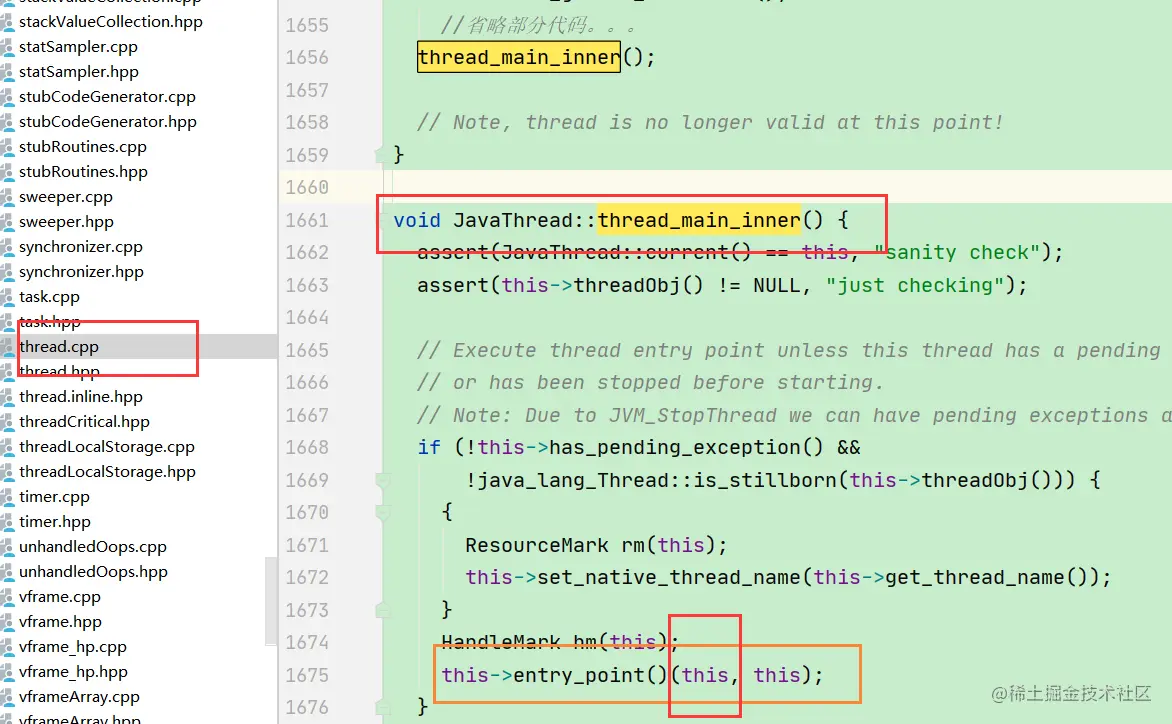The image size is (1172, 724).
Task: Open stubRoutines.cpp file
Action: pyautogui.click(x=83, y=146)
